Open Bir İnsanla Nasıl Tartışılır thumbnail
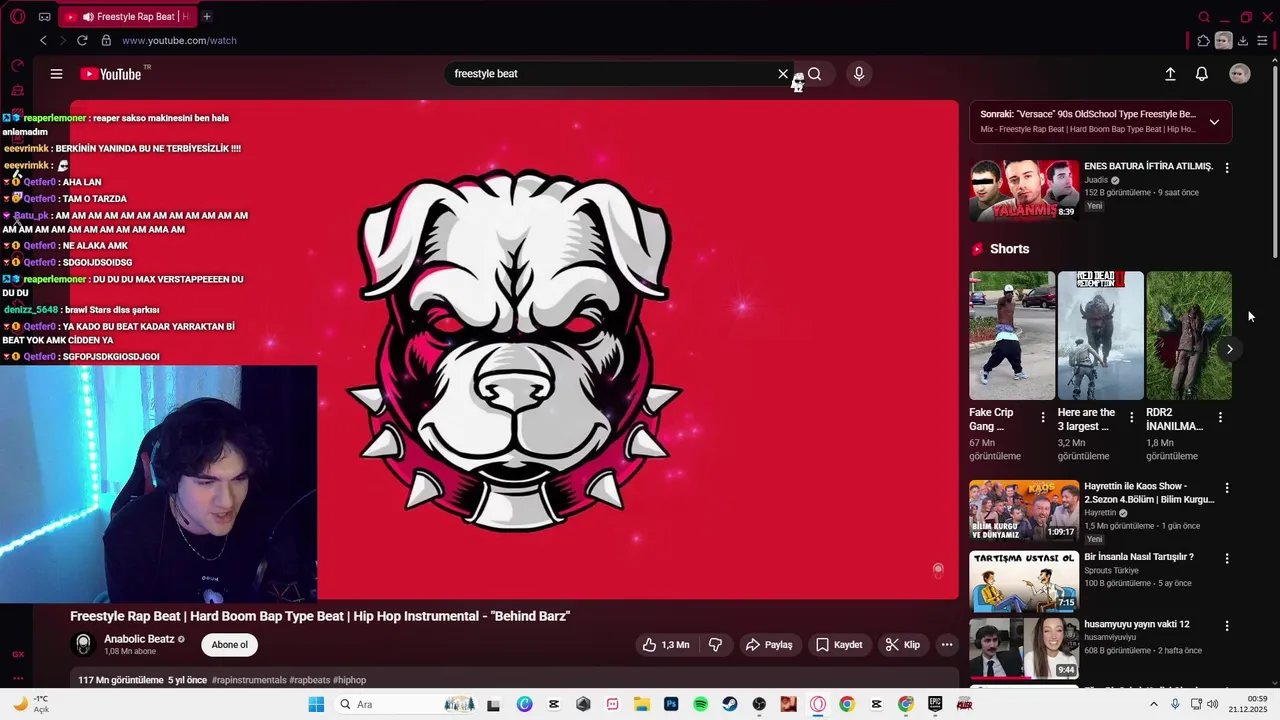The image size is (1280, 720). coord(1024,580)
